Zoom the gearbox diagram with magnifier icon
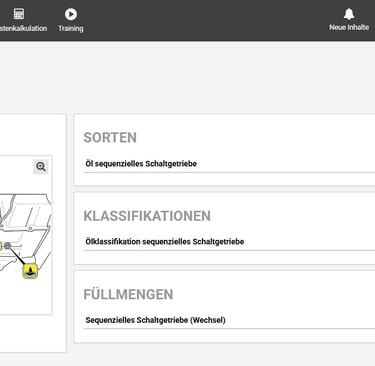Screen dimensions: 375x366 coord(41,166)
